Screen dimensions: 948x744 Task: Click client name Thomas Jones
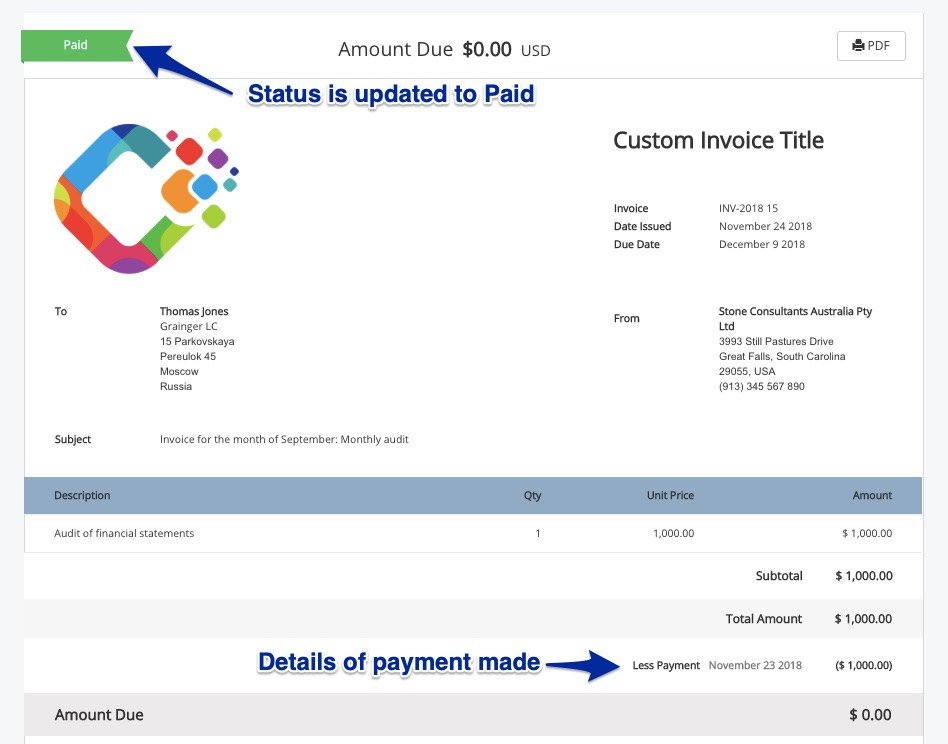[x=194, y=311]
